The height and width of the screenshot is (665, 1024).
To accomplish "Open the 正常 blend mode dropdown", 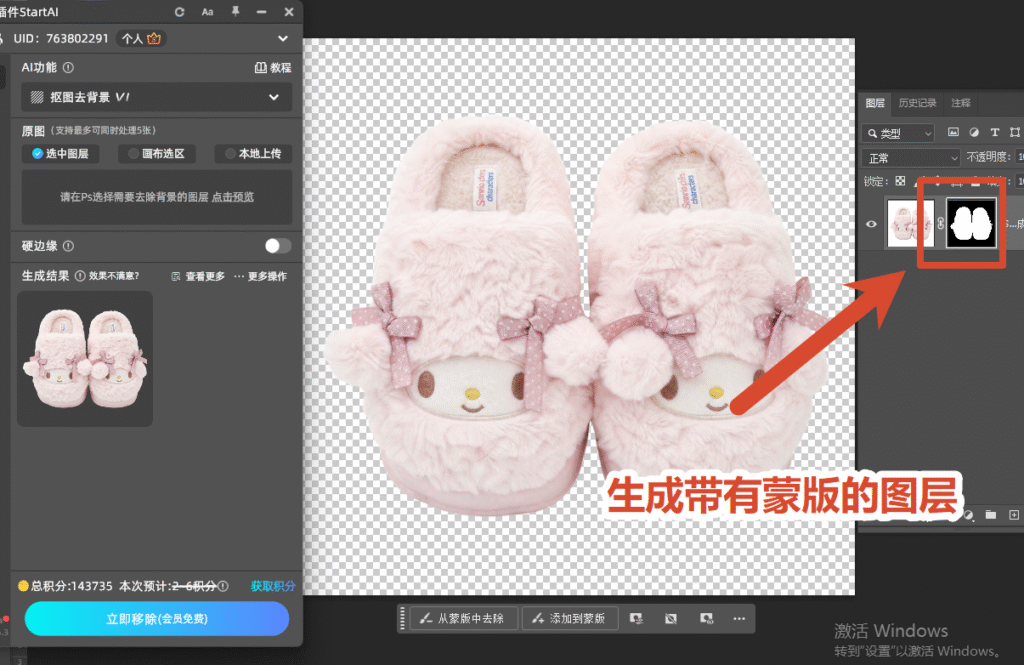I will tap(911, 158).
